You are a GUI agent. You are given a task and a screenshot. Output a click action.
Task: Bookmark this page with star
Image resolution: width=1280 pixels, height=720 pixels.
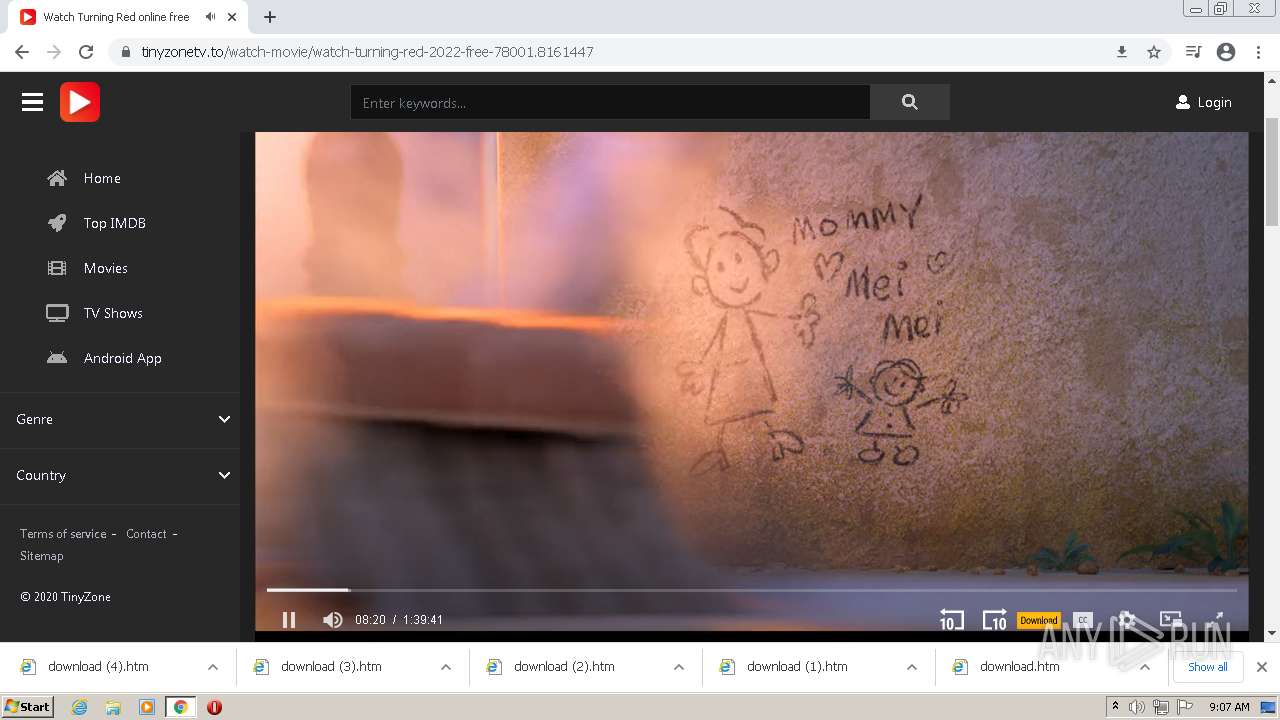1154,52
